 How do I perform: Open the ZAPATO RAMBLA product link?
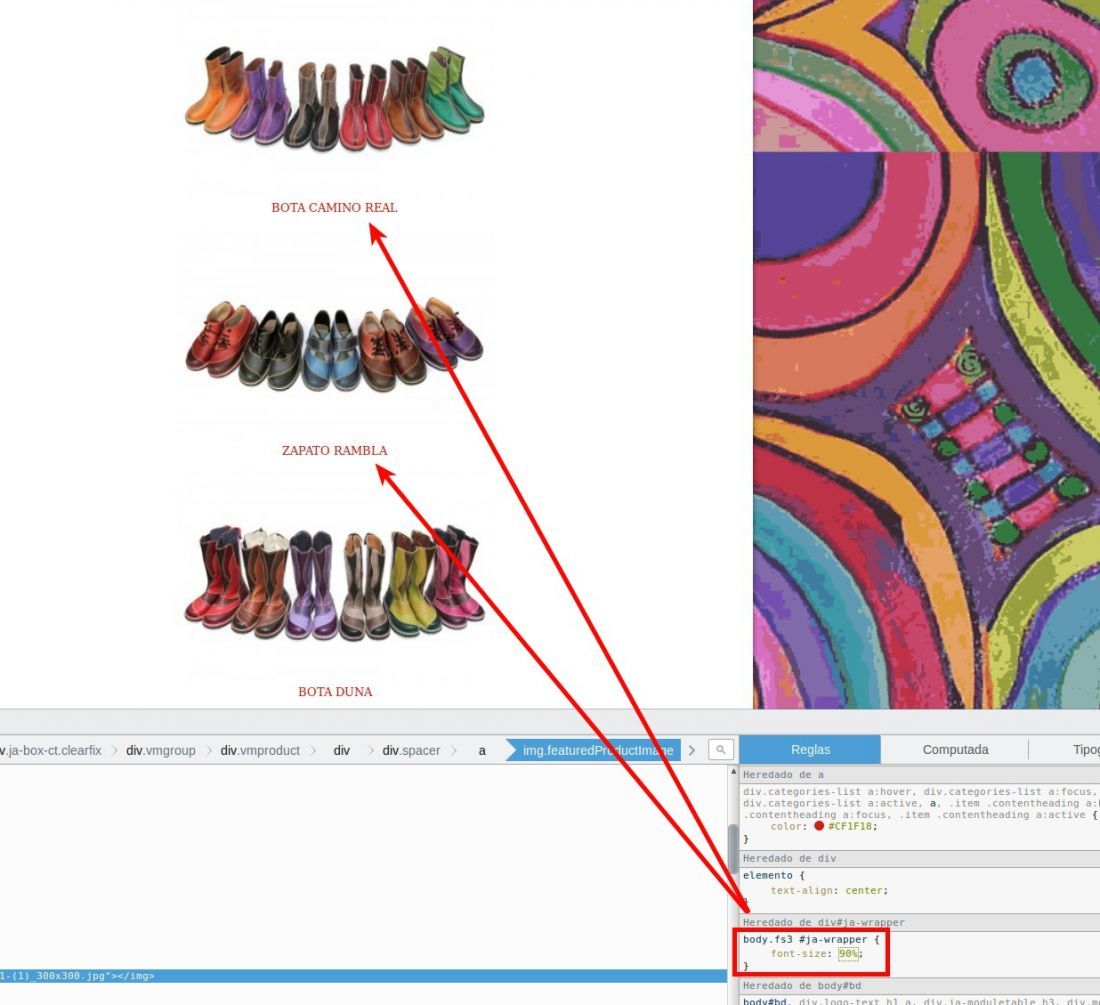tap(334, 450)
